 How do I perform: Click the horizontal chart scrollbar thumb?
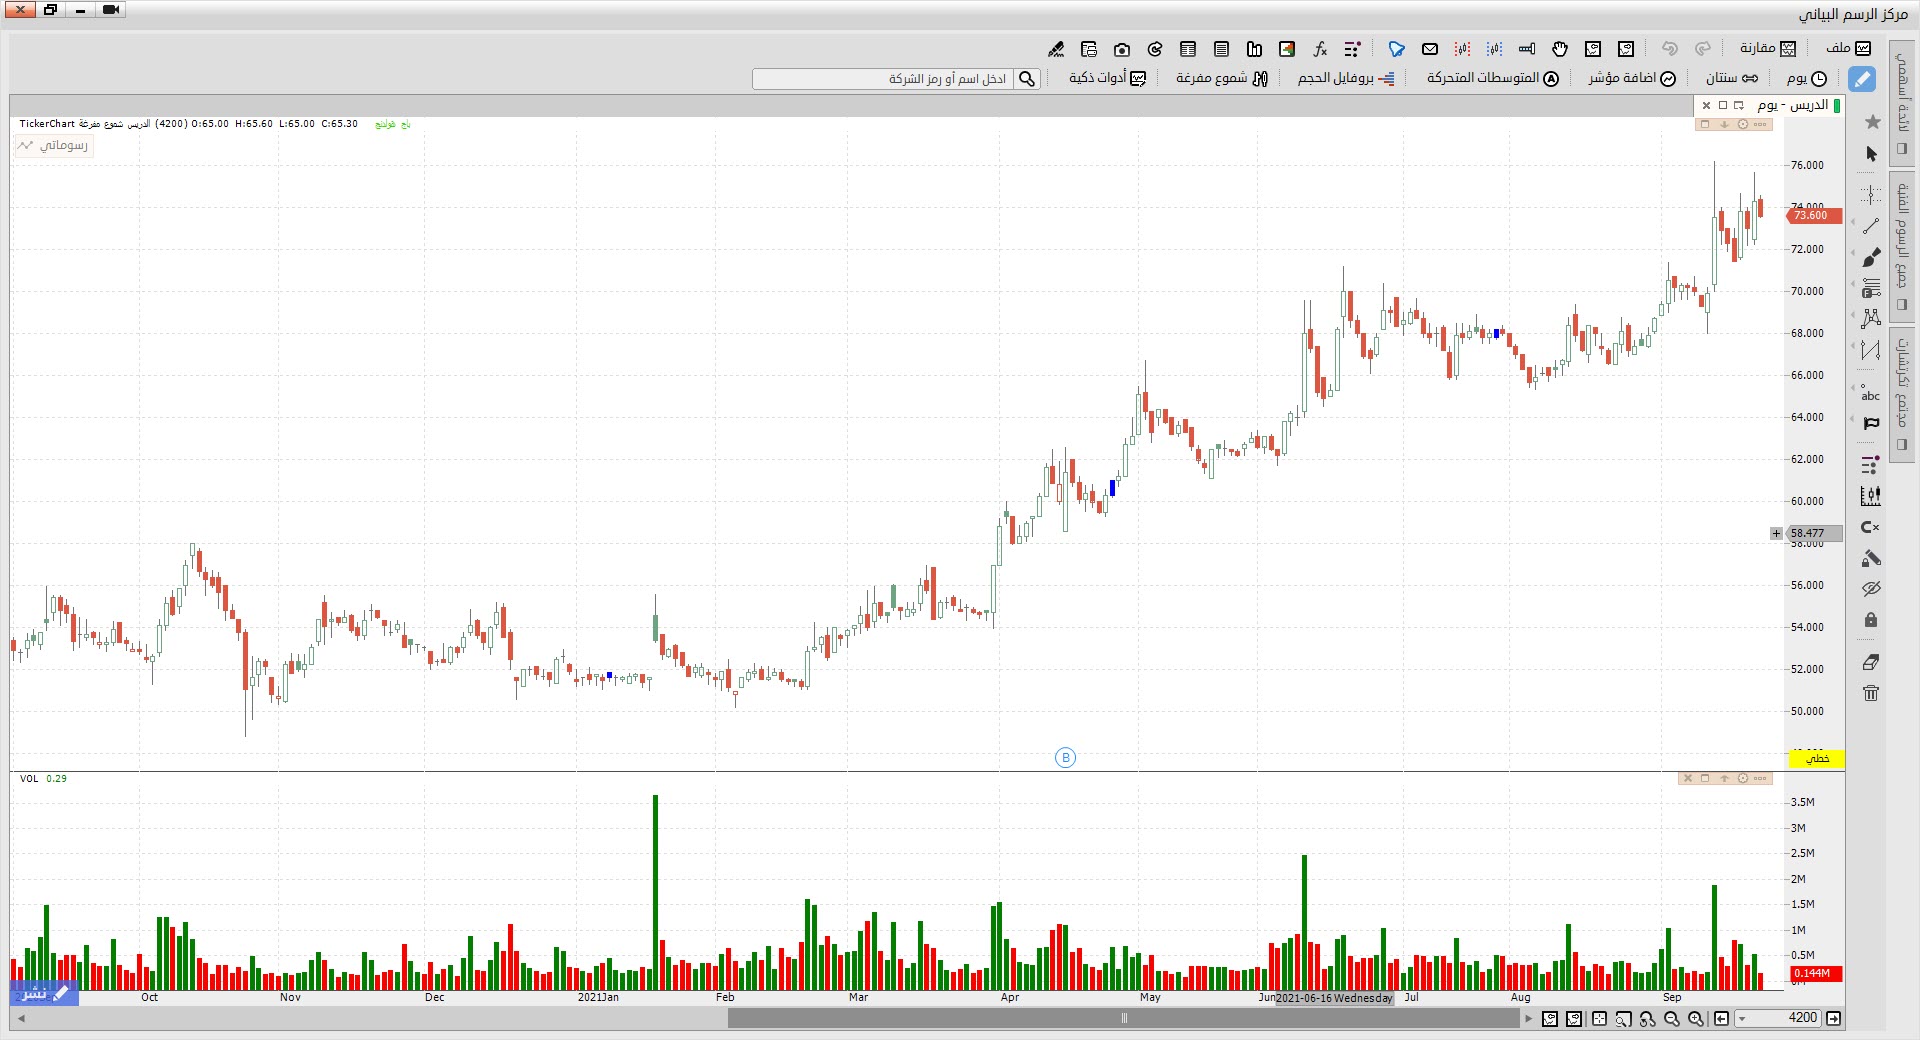point(1124,1019)
